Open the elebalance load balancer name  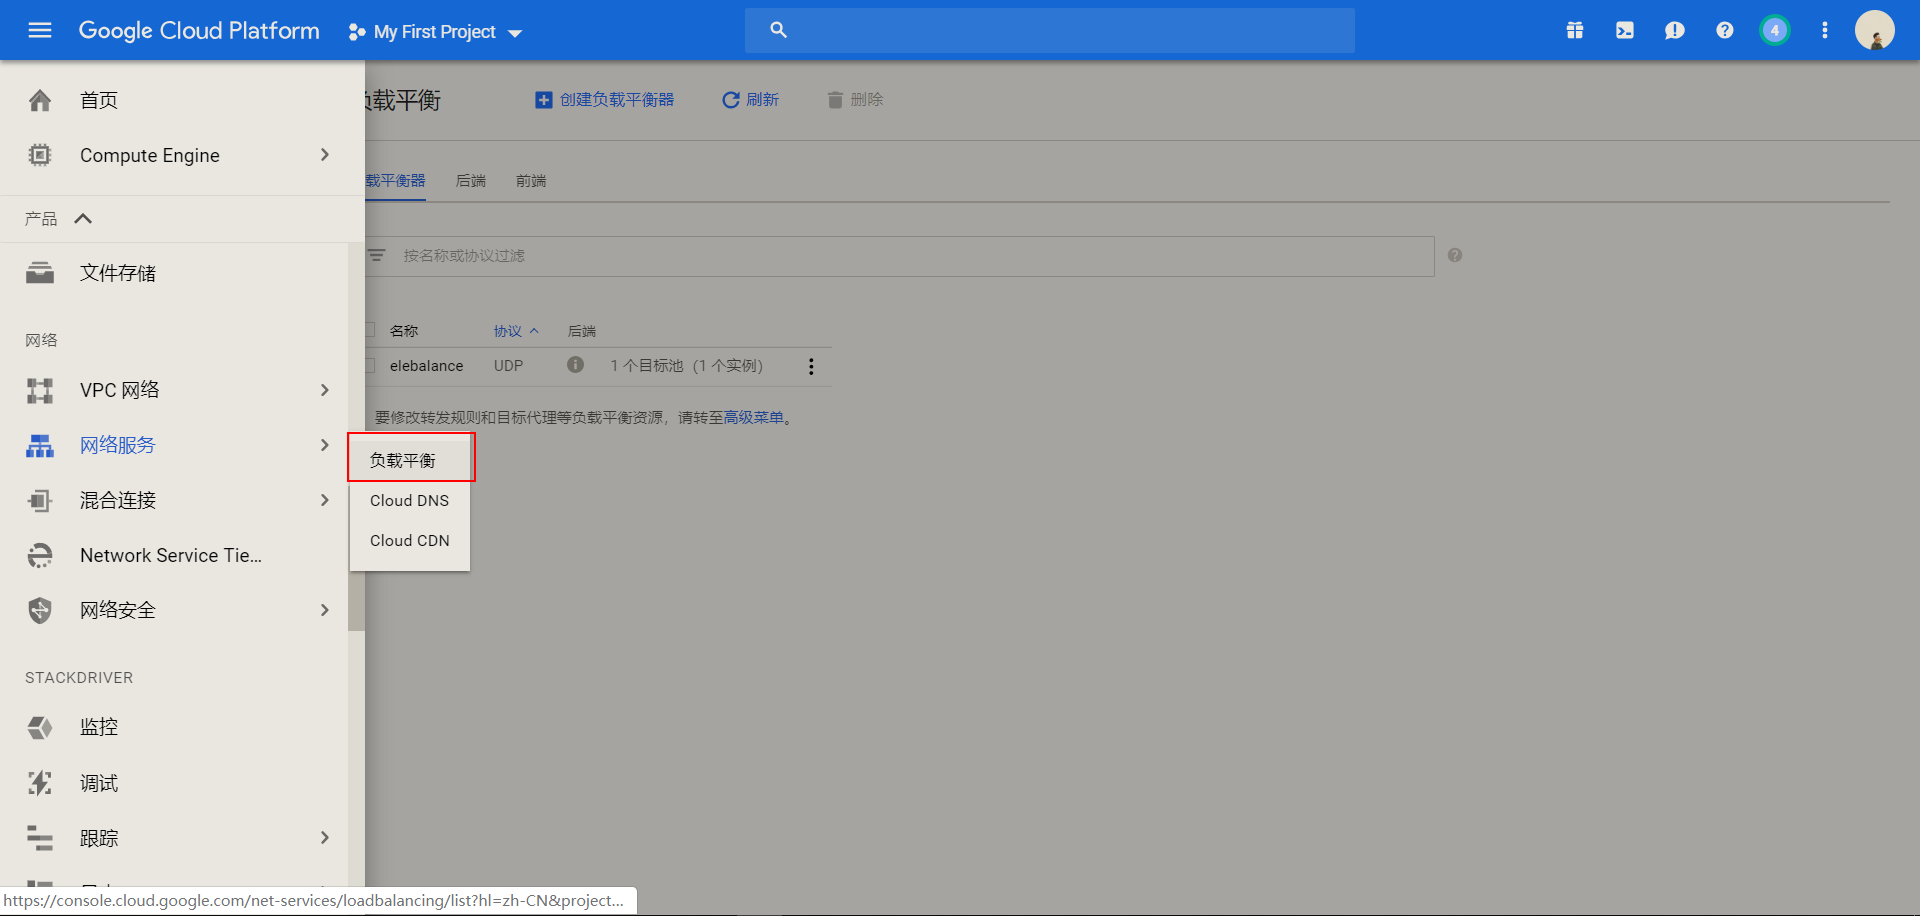click(427, 366)
